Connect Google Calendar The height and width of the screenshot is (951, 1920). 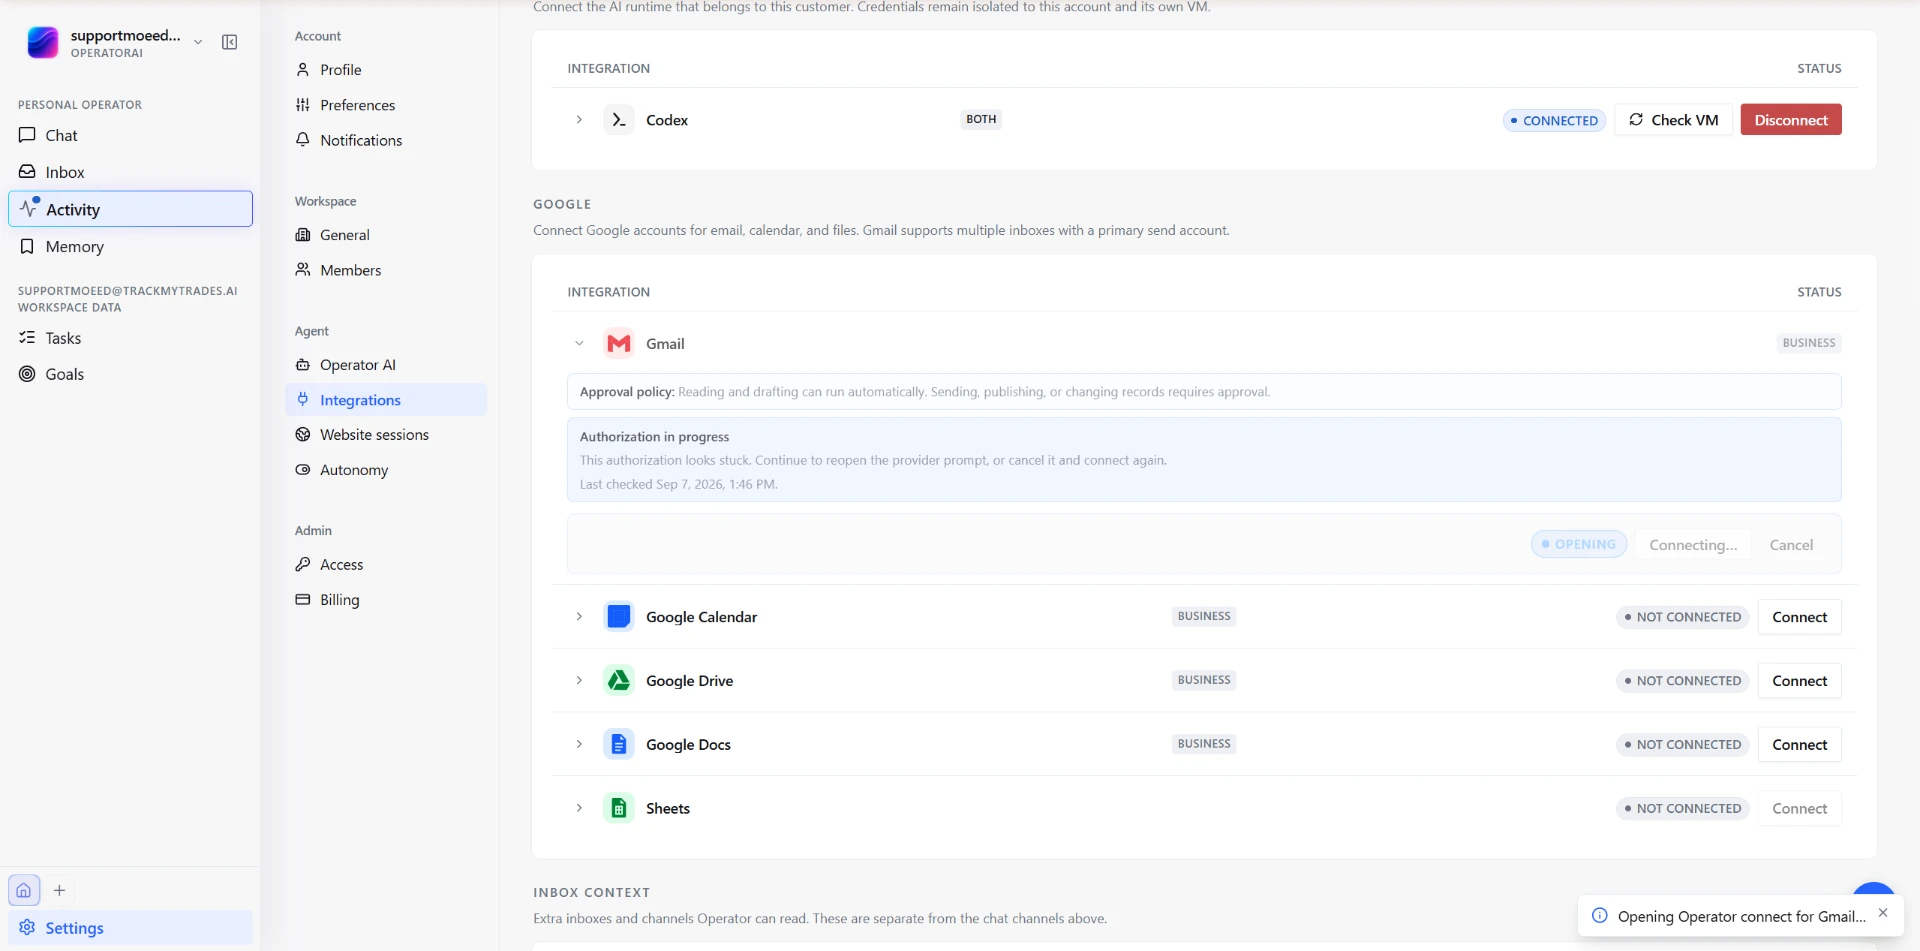tap(1799, 617)
